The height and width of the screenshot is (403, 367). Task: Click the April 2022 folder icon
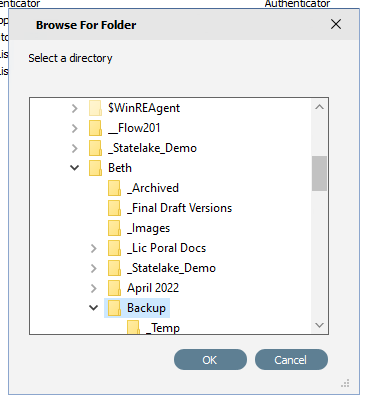pos(114,288)
